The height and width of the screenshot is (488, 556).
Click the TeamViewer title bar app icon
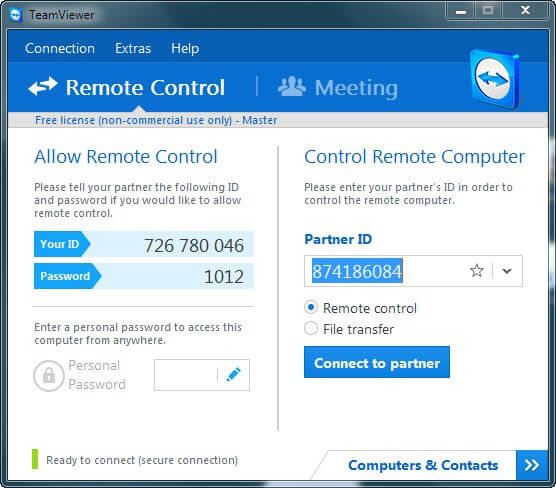point(16,15)
